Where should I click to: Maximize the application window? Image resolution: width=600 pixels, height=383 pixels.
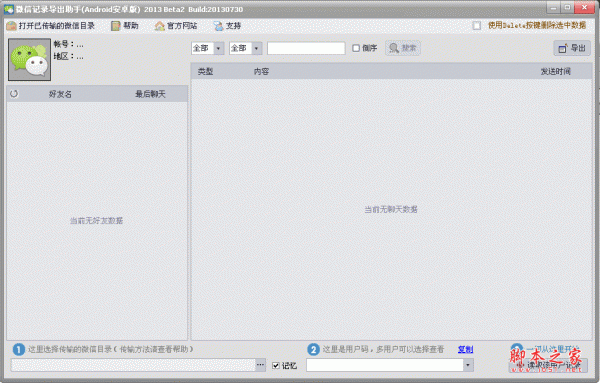click(x=567, y=7)
